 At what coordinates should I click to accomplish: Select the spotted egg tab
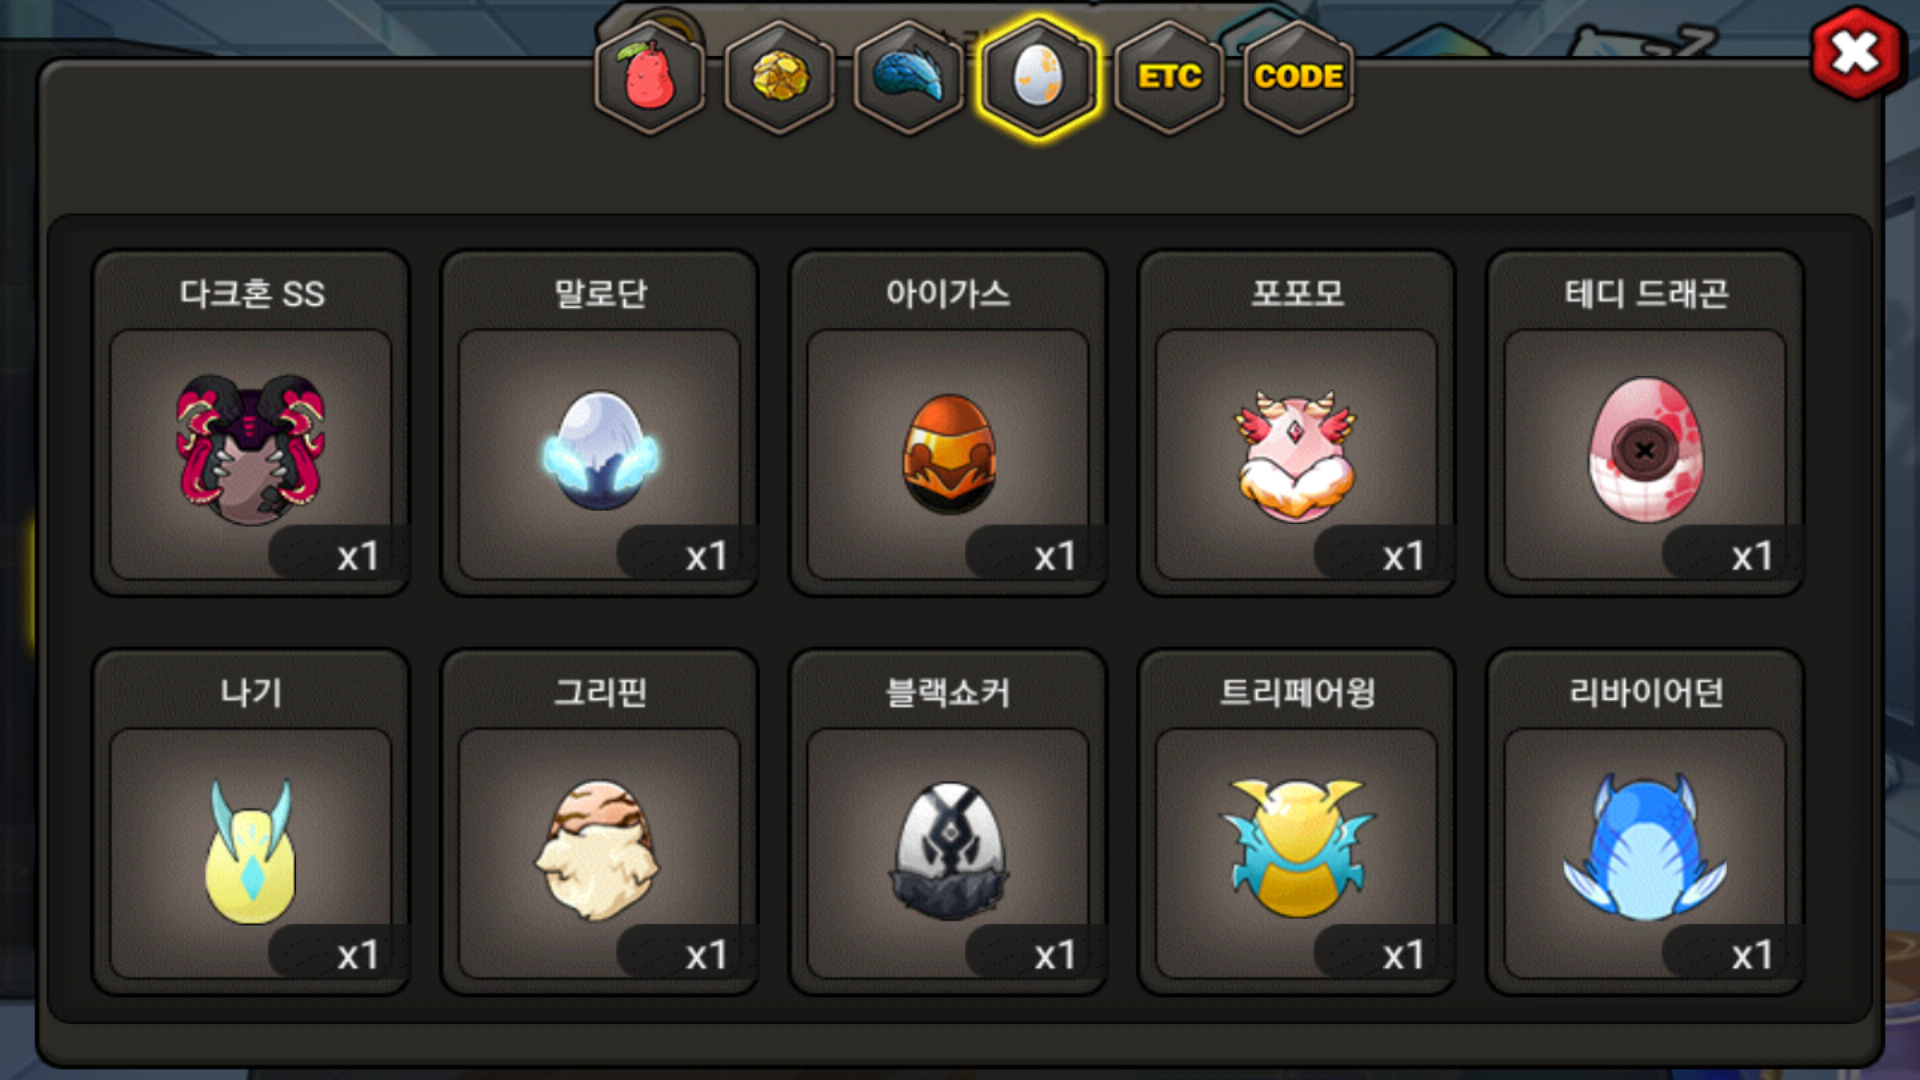[1039, 77]
